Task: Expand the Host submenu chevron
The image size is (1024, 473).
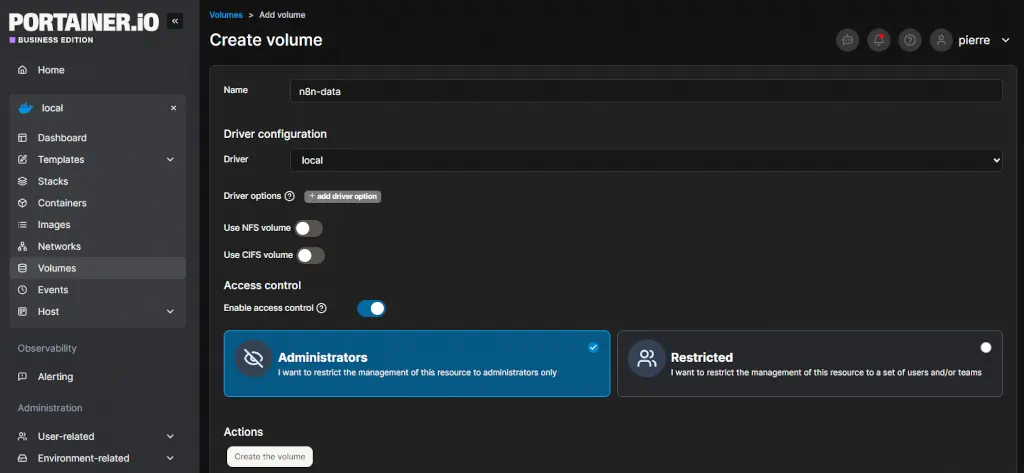Action: pos(170,312)
